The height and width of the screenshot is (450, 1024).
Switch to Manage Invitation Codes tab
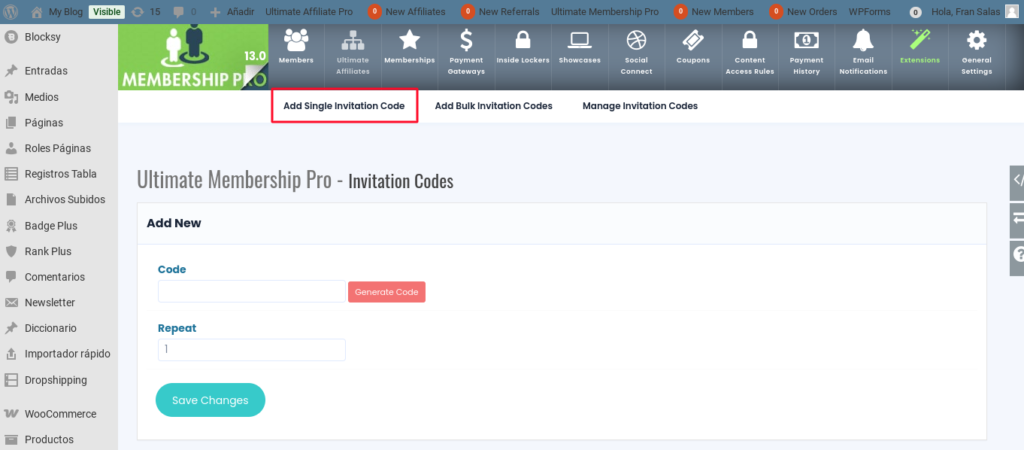click(x=640, y=106)
